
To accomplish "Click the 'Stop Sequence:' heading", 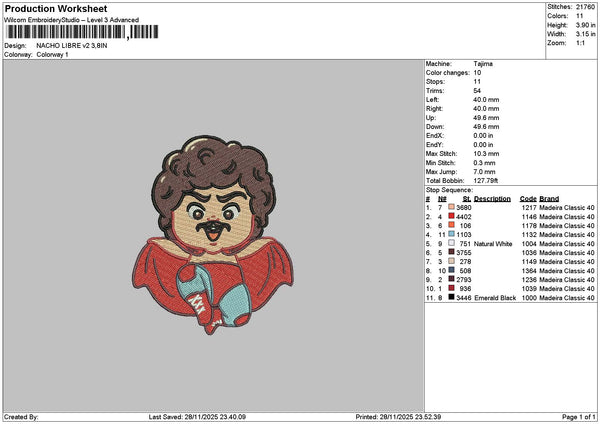I will coord(449,190).
